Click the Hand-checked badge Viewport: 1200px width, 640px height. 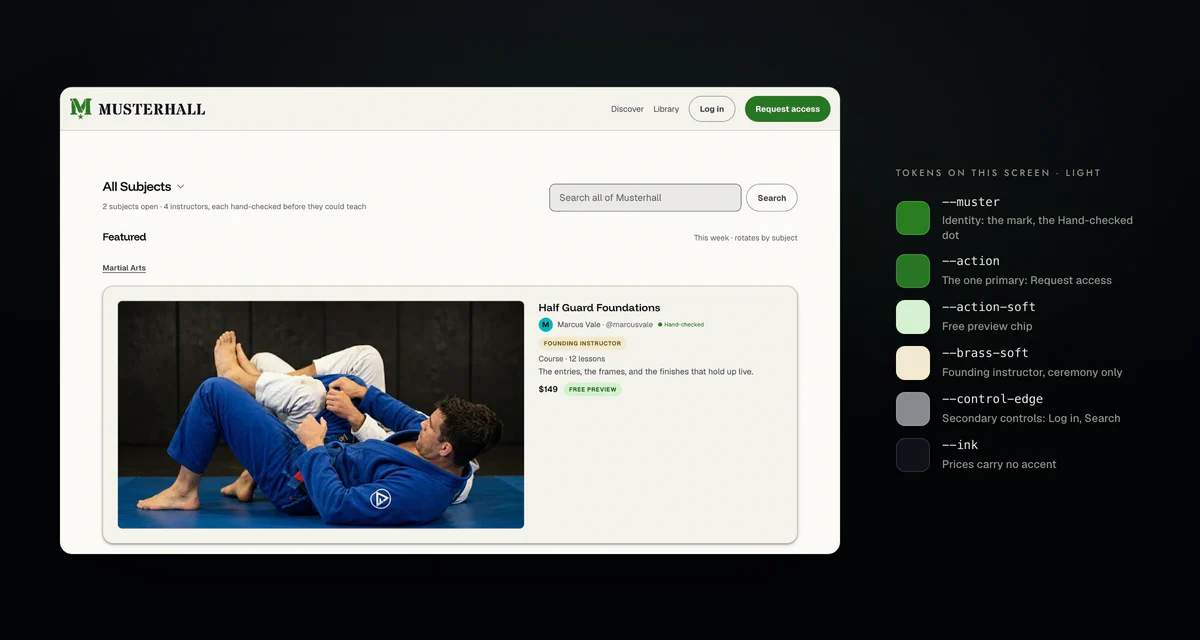[x=681, y=325]
